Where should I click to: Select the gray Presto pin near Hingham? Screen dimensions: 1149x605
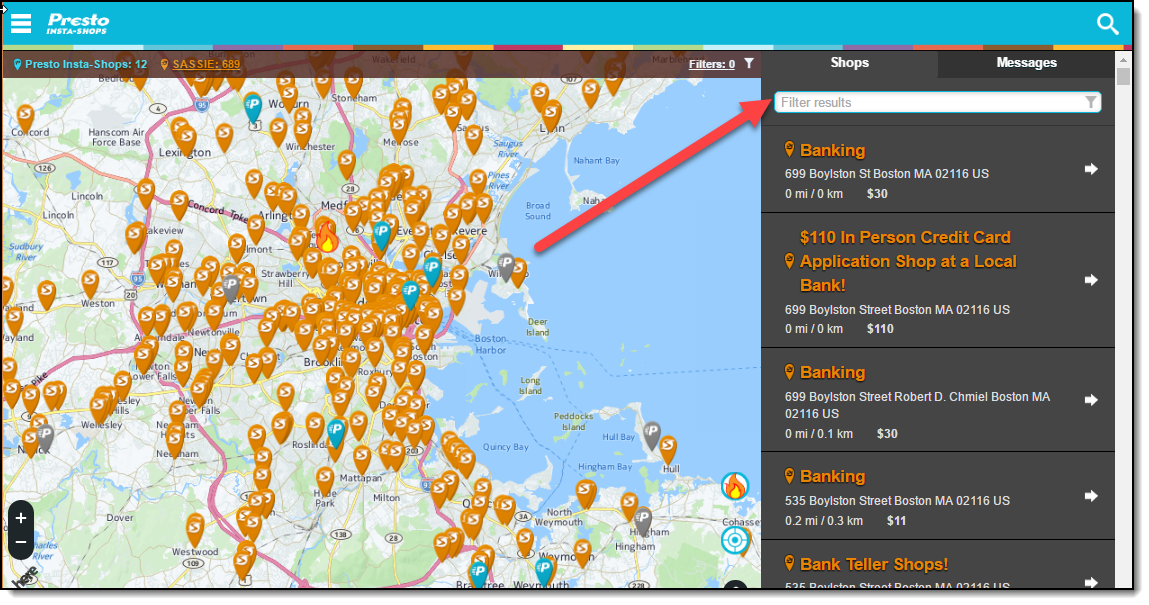(643, 521)
